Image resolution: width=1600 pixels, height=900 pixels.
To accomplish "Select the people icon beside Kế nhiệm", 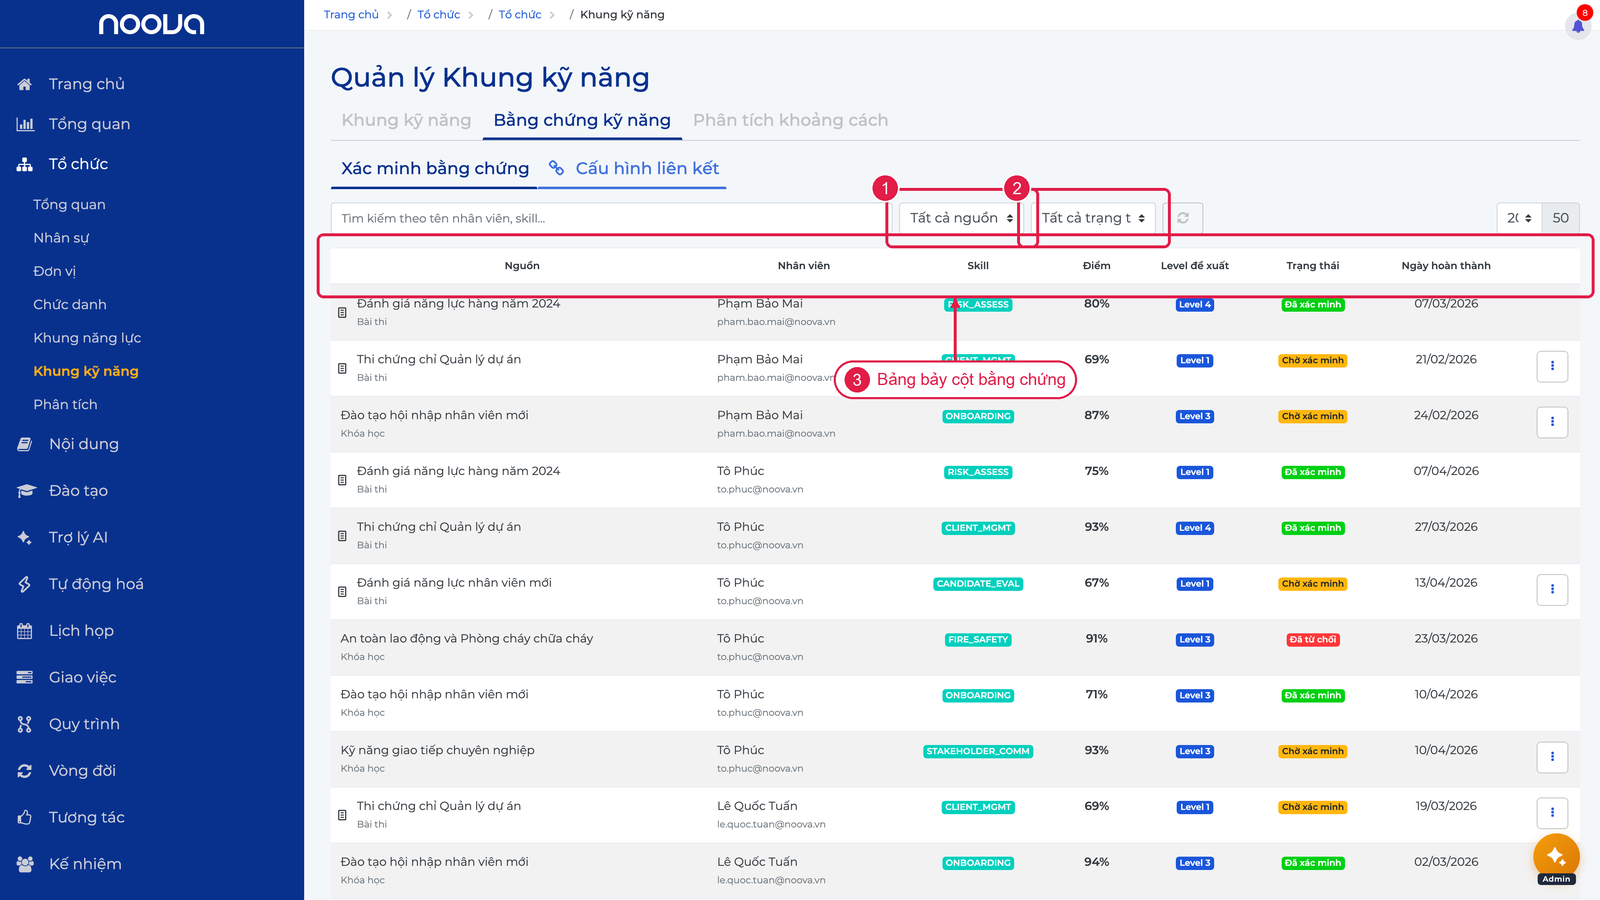I will [x=25, y=864].
